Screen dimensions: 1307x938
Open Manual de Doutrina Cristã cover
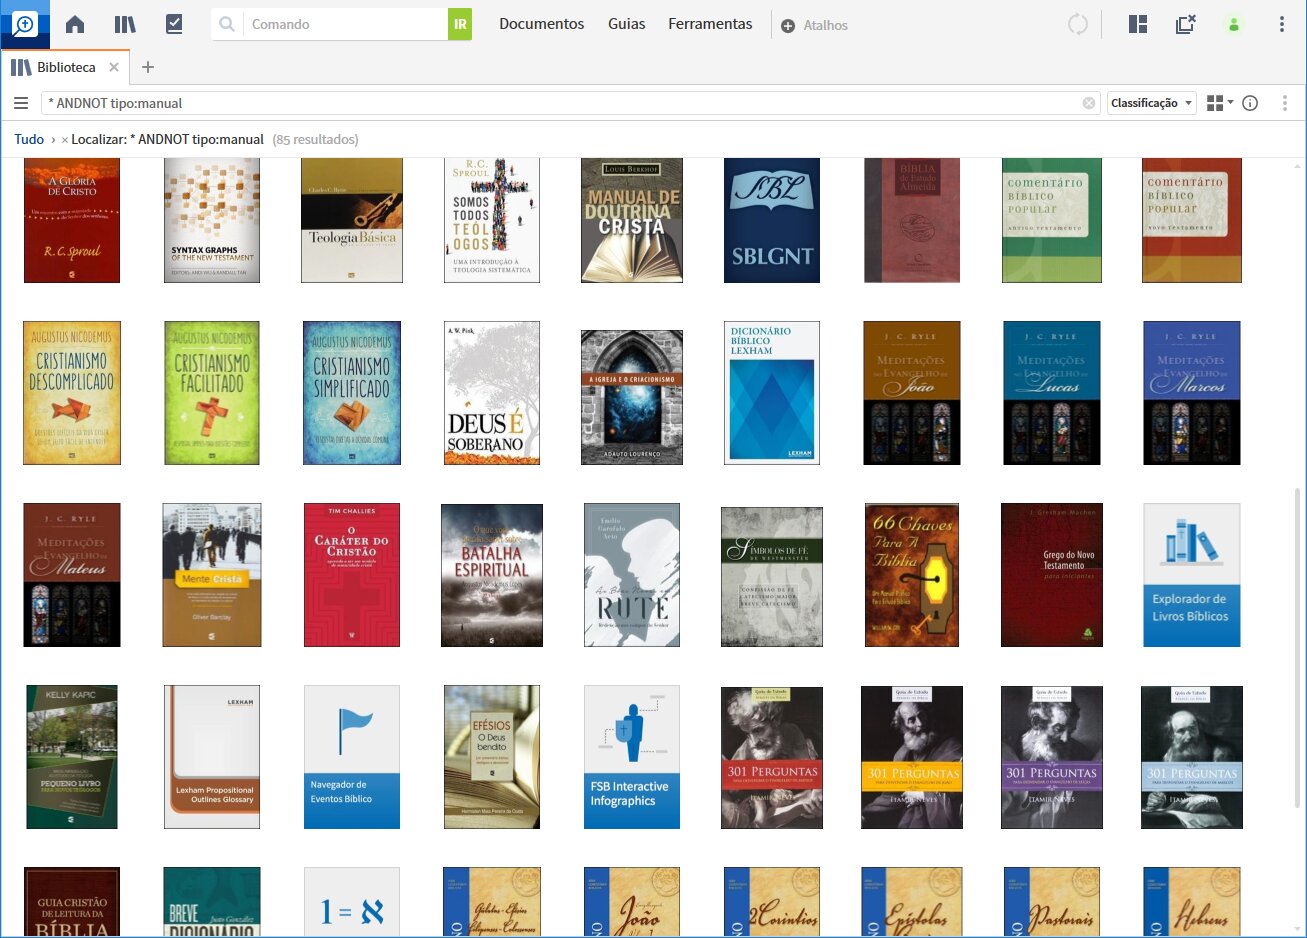point(632,220)
